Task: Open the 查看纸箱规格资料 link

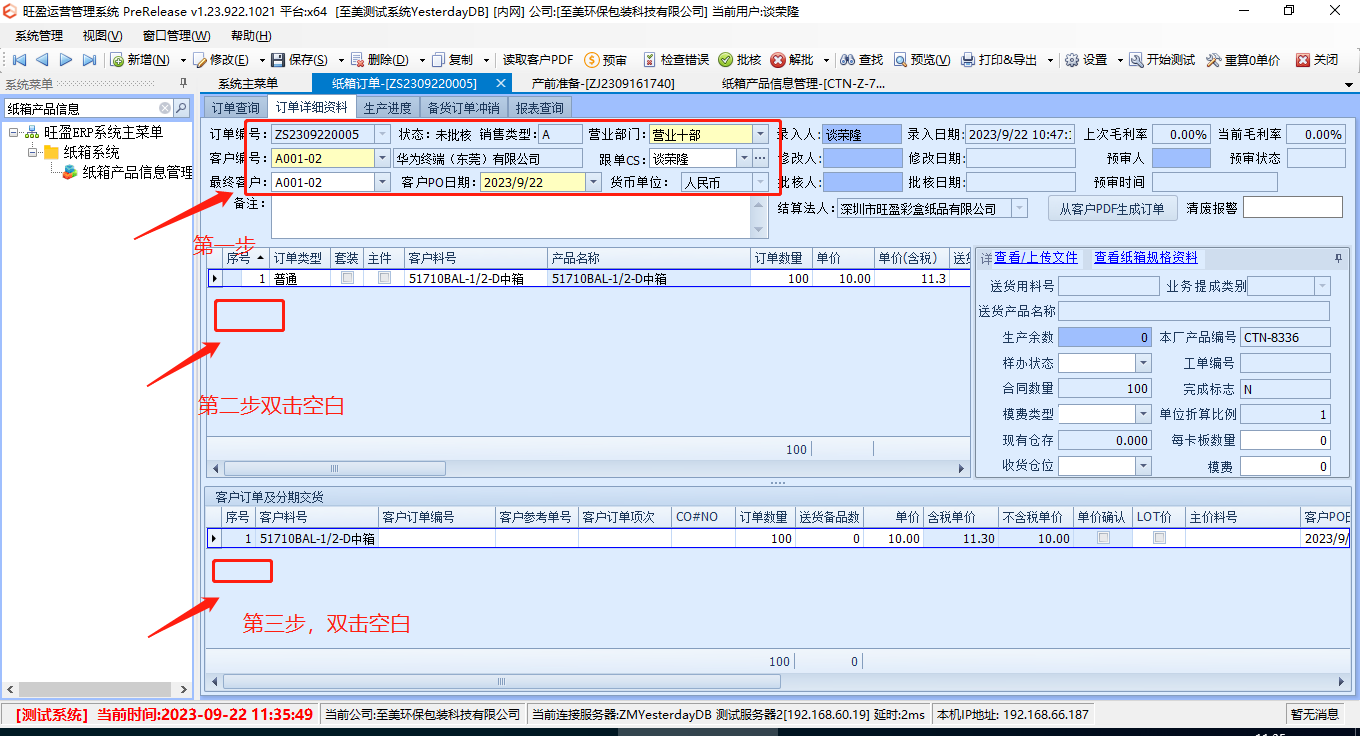Action: tap(1146, 258)
